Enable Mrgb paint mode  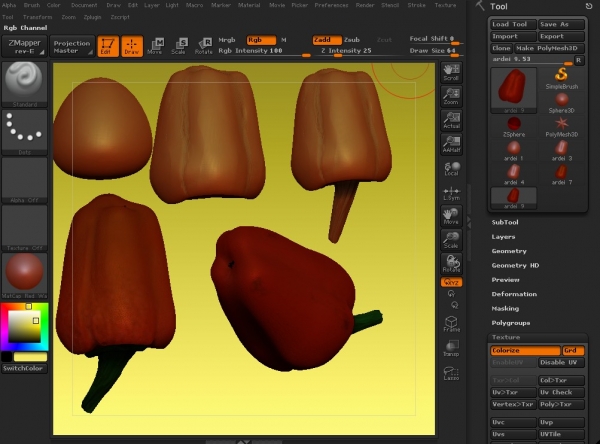click(227, 40)
